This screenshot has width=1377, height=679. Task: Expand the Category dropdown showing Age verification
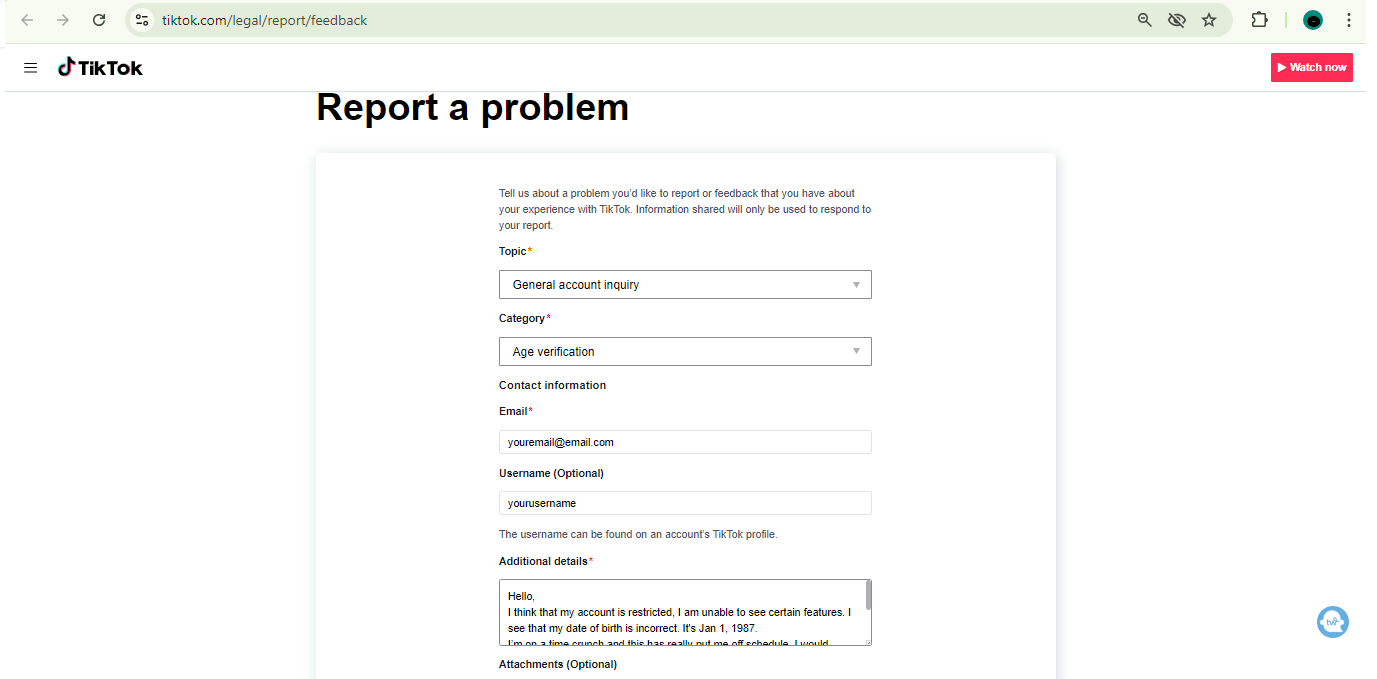(685, 352)
